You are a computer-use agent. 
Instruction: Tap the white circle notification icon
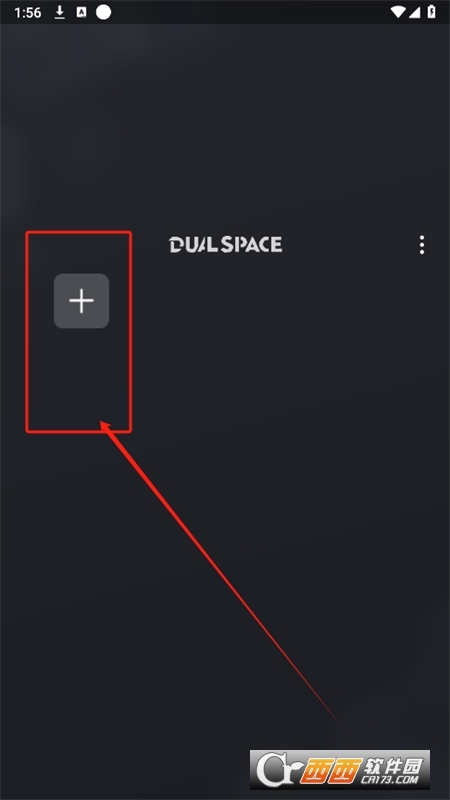coord(104,12)
